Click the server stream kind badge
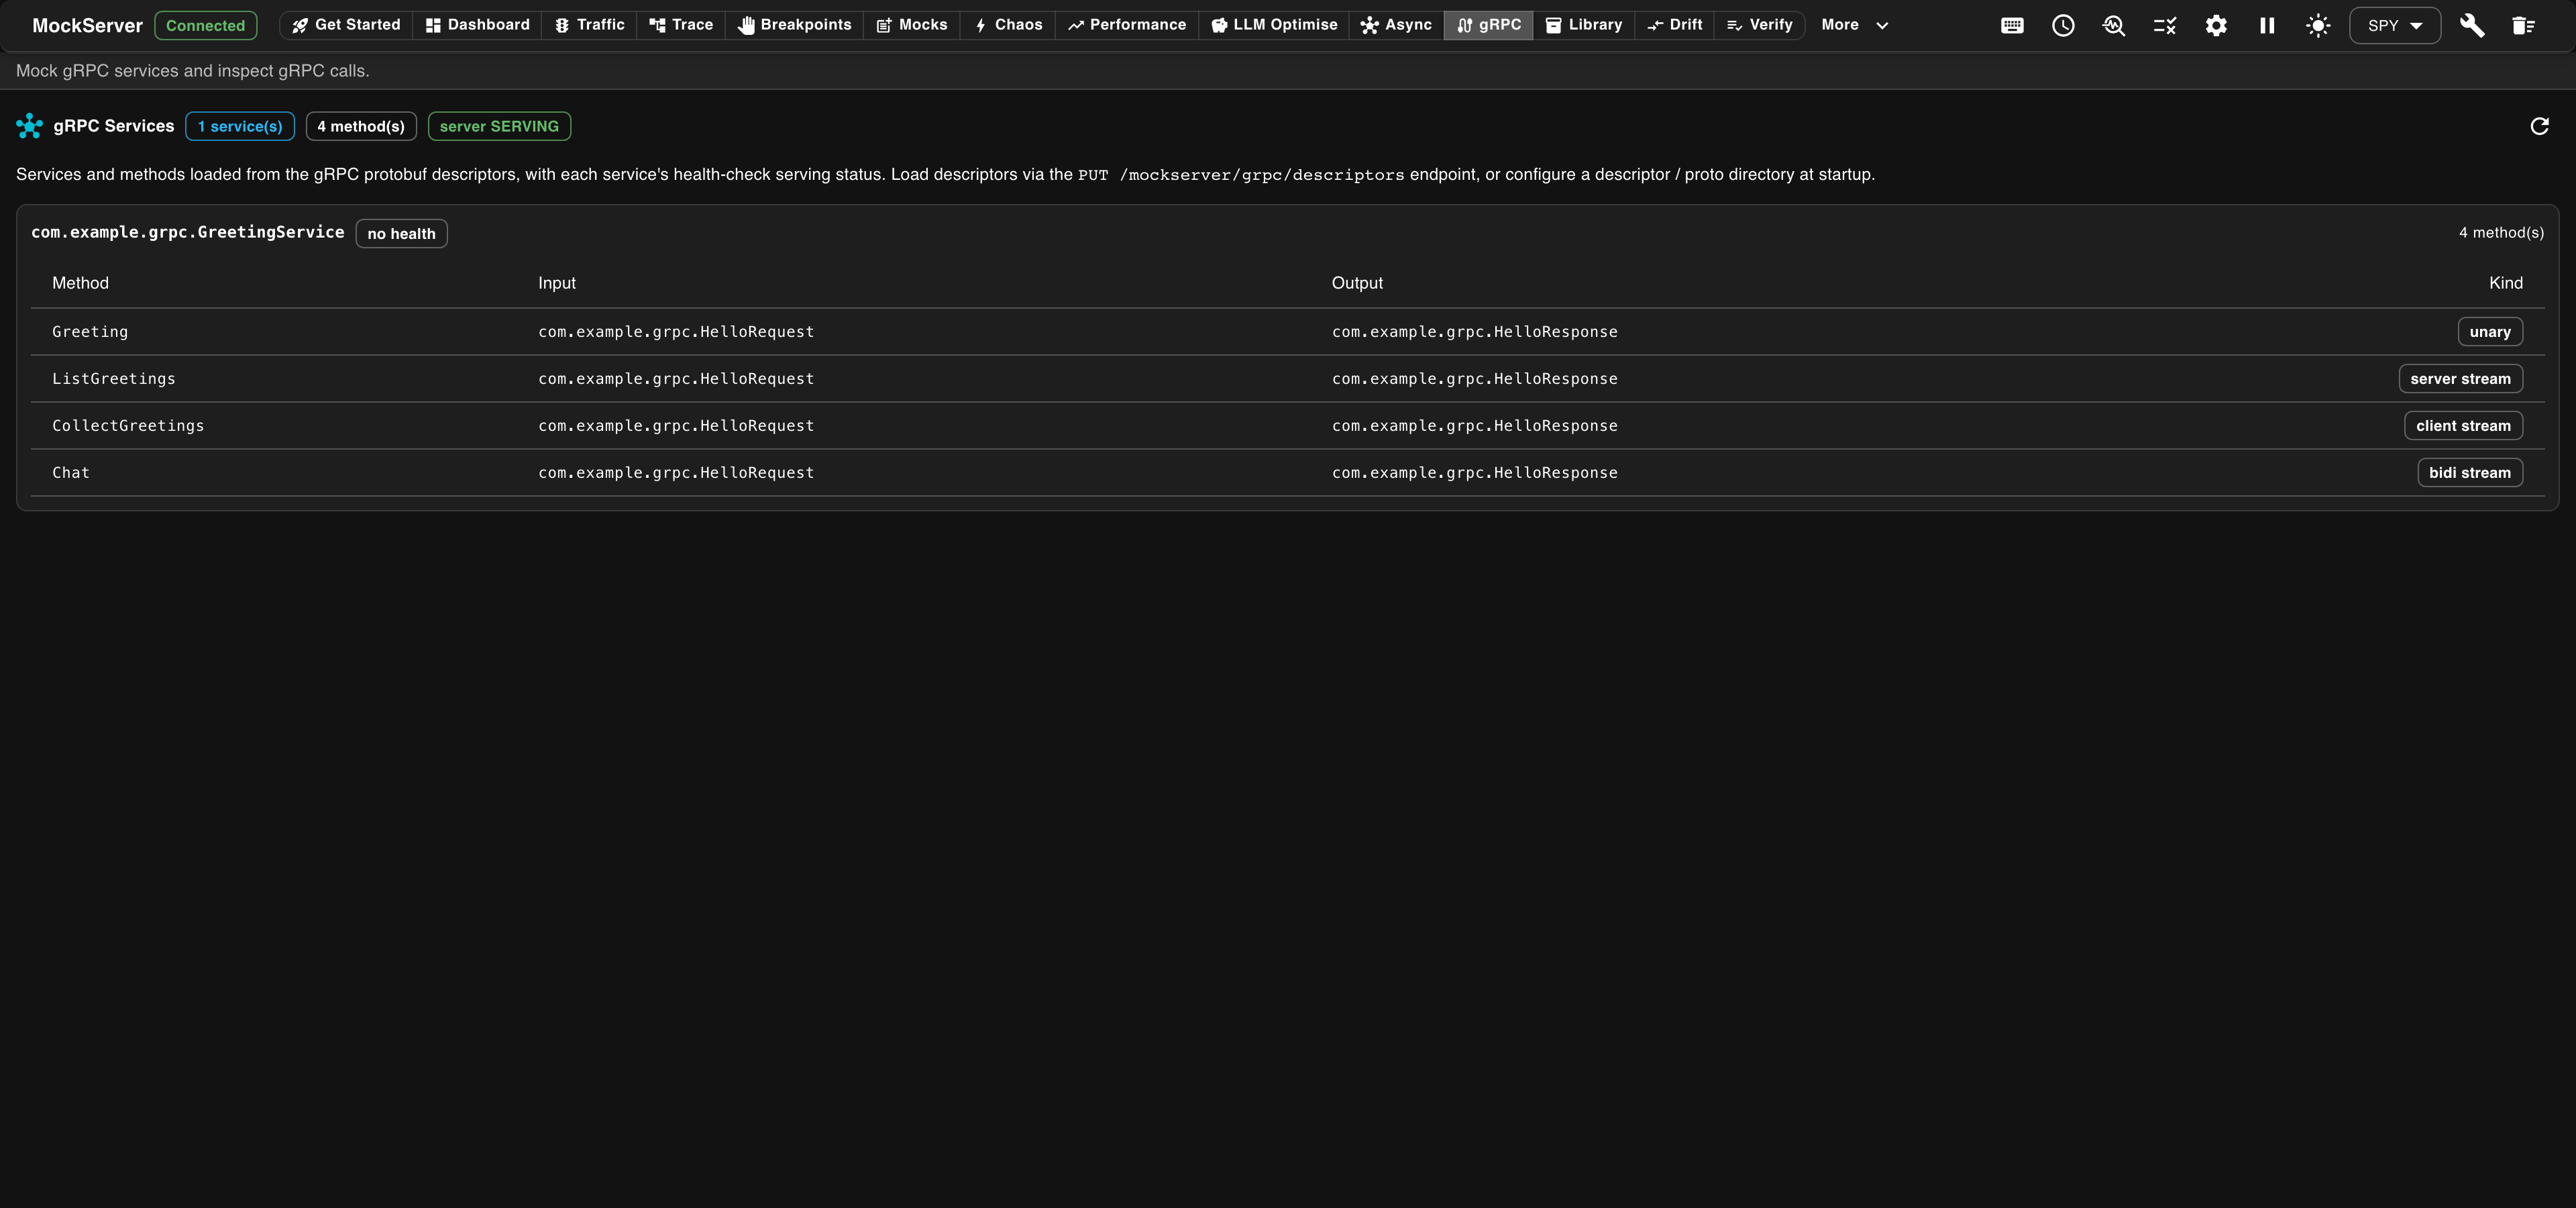The image size is (2576, 1208). (2460, 379)
